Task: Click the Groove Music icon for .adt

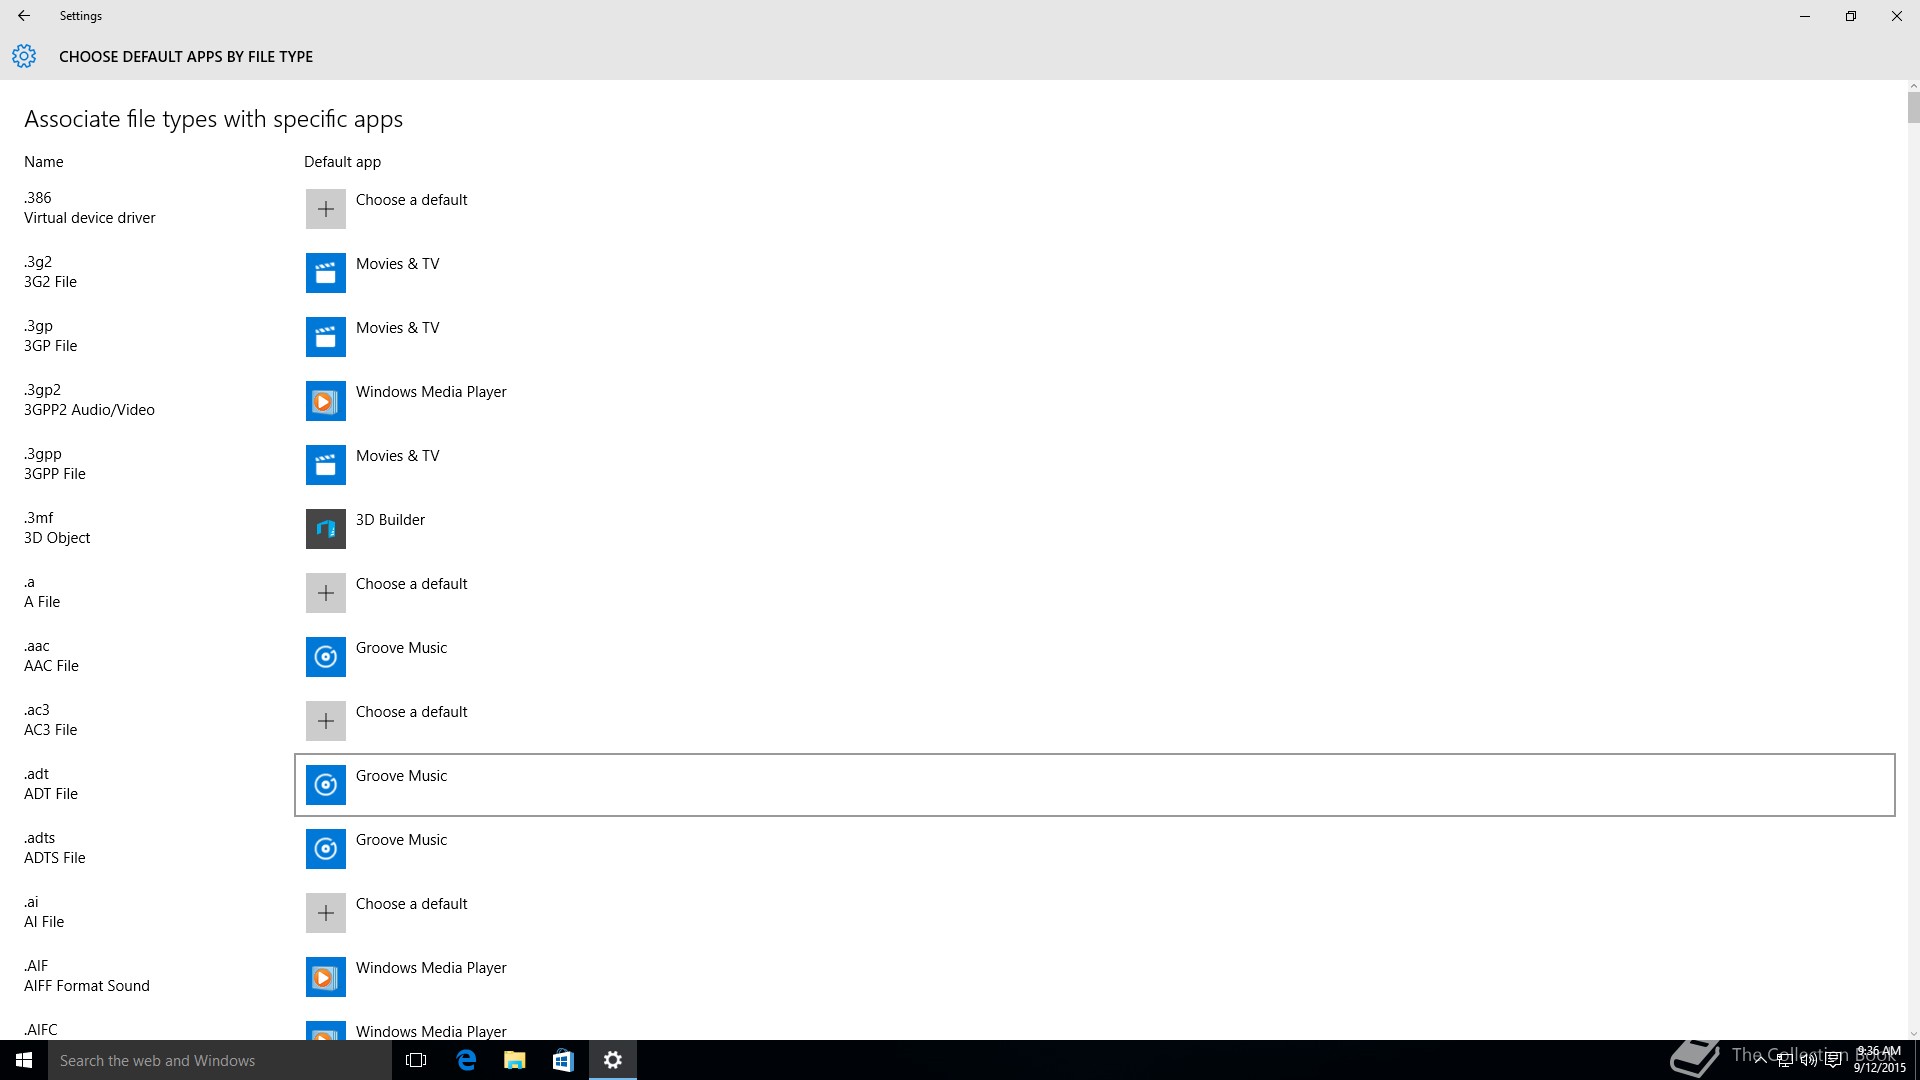Action: [326, 785]
